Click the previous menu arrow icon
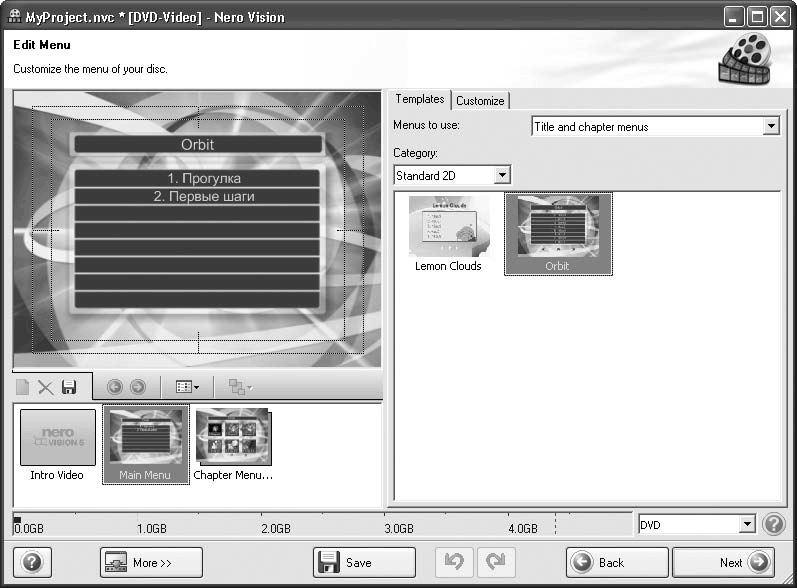797x588 pixels. tap(114, 387)
